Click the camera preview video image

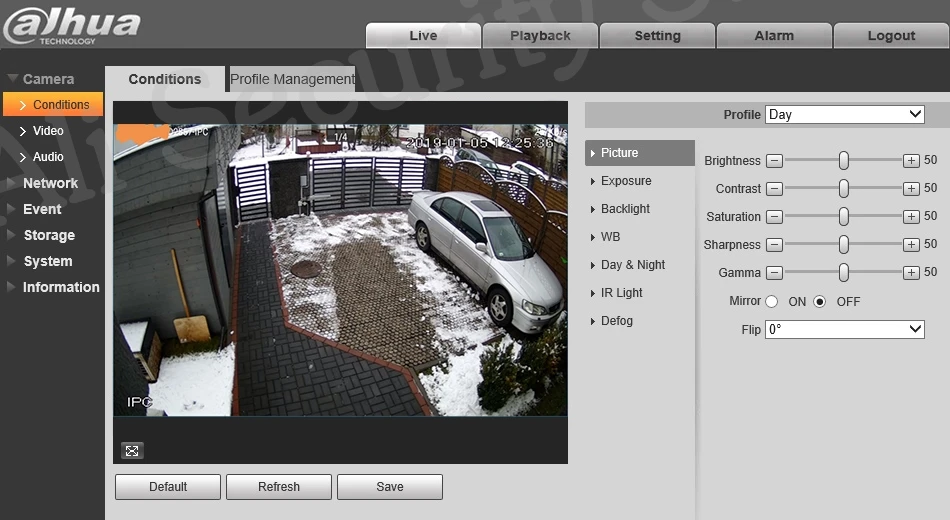point(340,270)
